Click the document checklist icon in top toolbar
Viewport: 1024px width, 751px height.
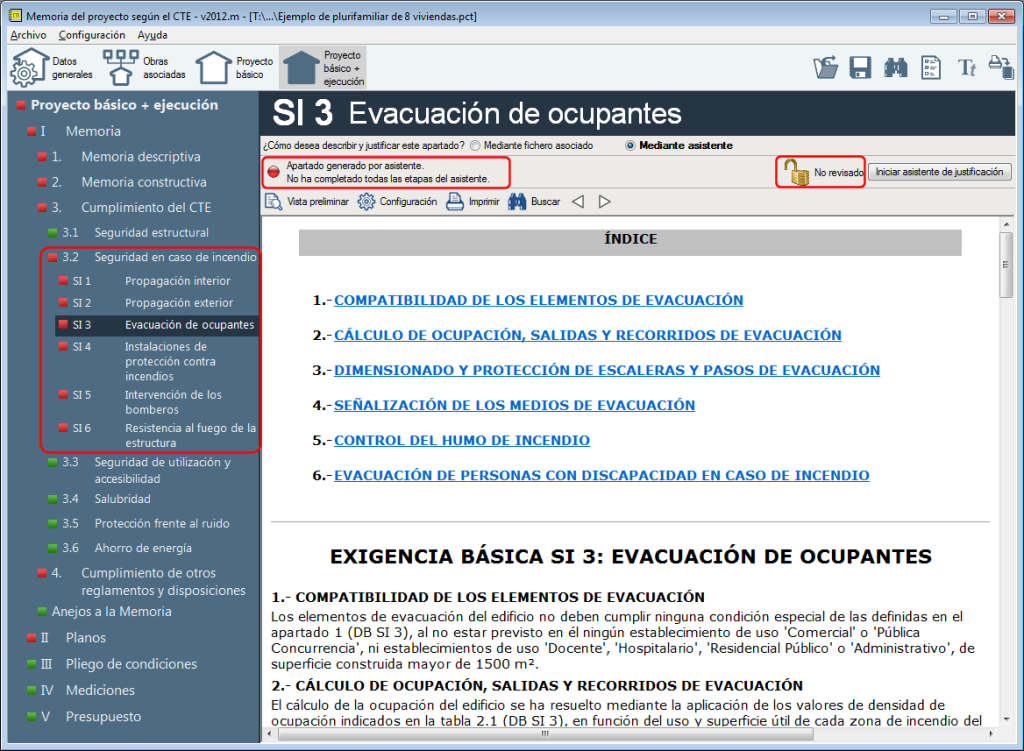pos(931,67)
